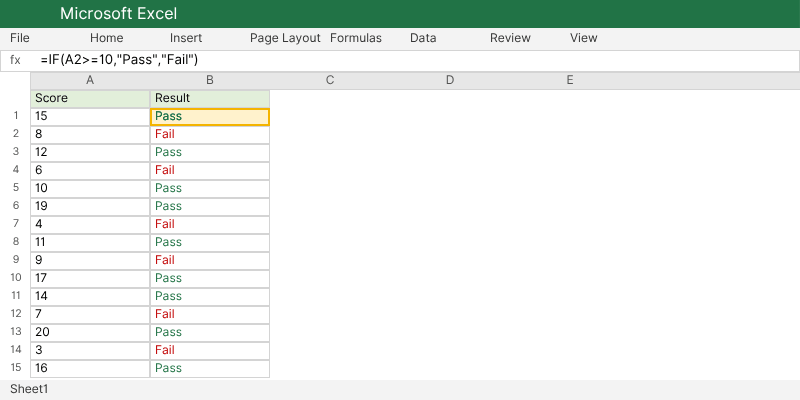800x400 pixels.
Task: Select the score cell containing 4
Action: [90, 224]
